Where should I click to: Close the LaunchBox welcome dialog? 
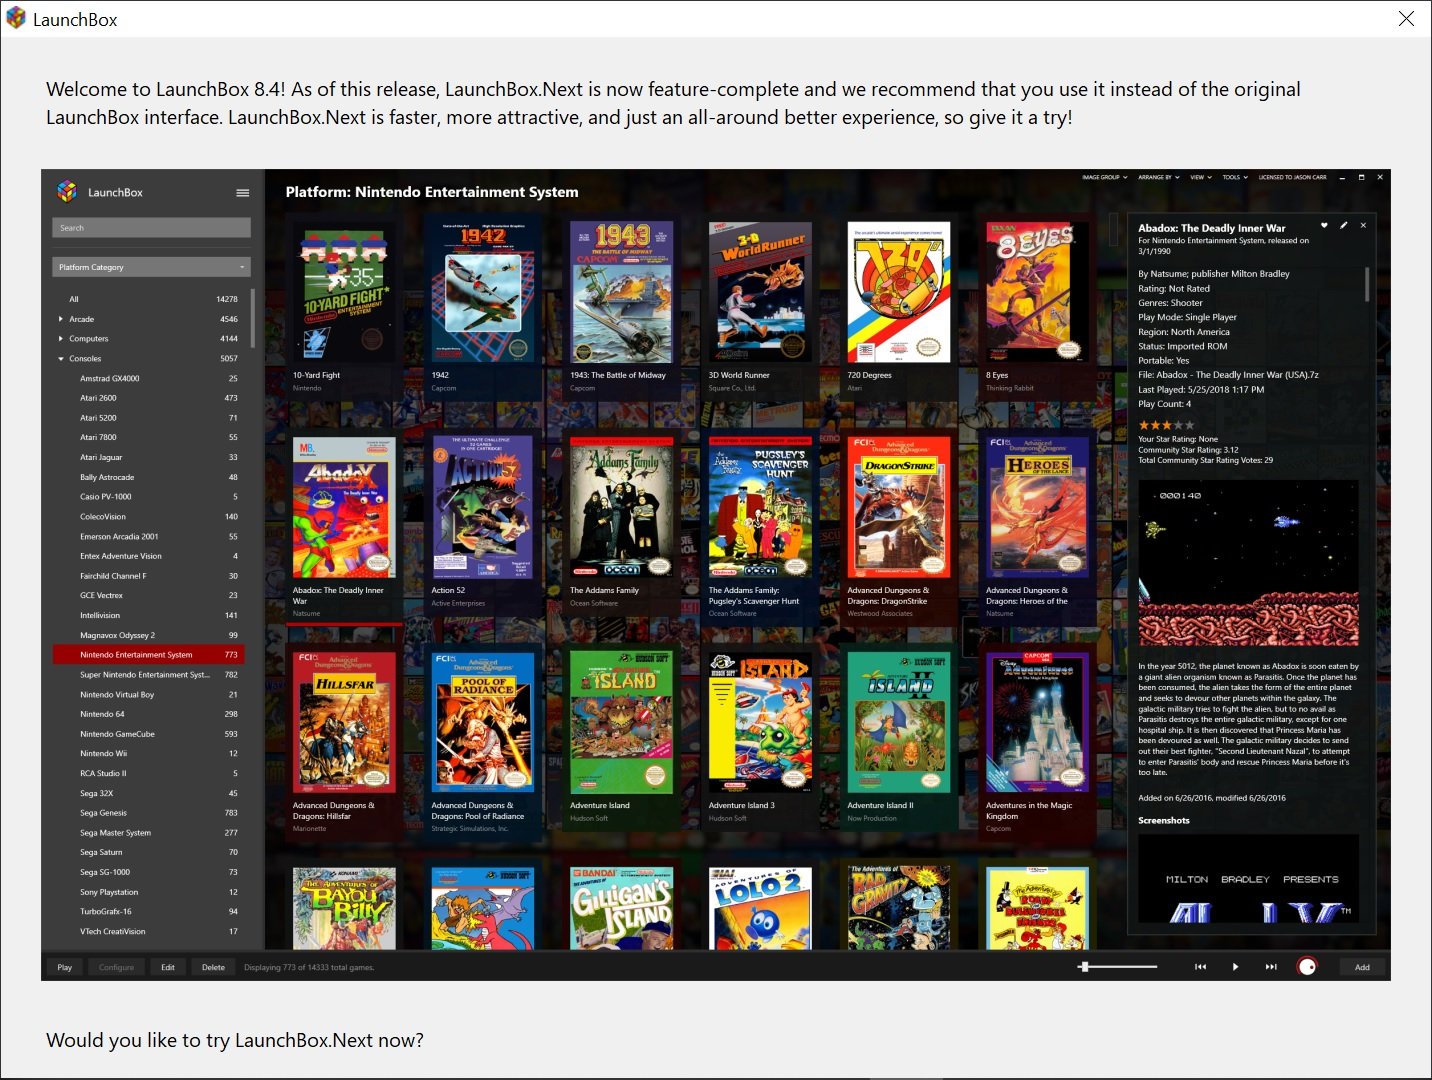pos(1406,19)
